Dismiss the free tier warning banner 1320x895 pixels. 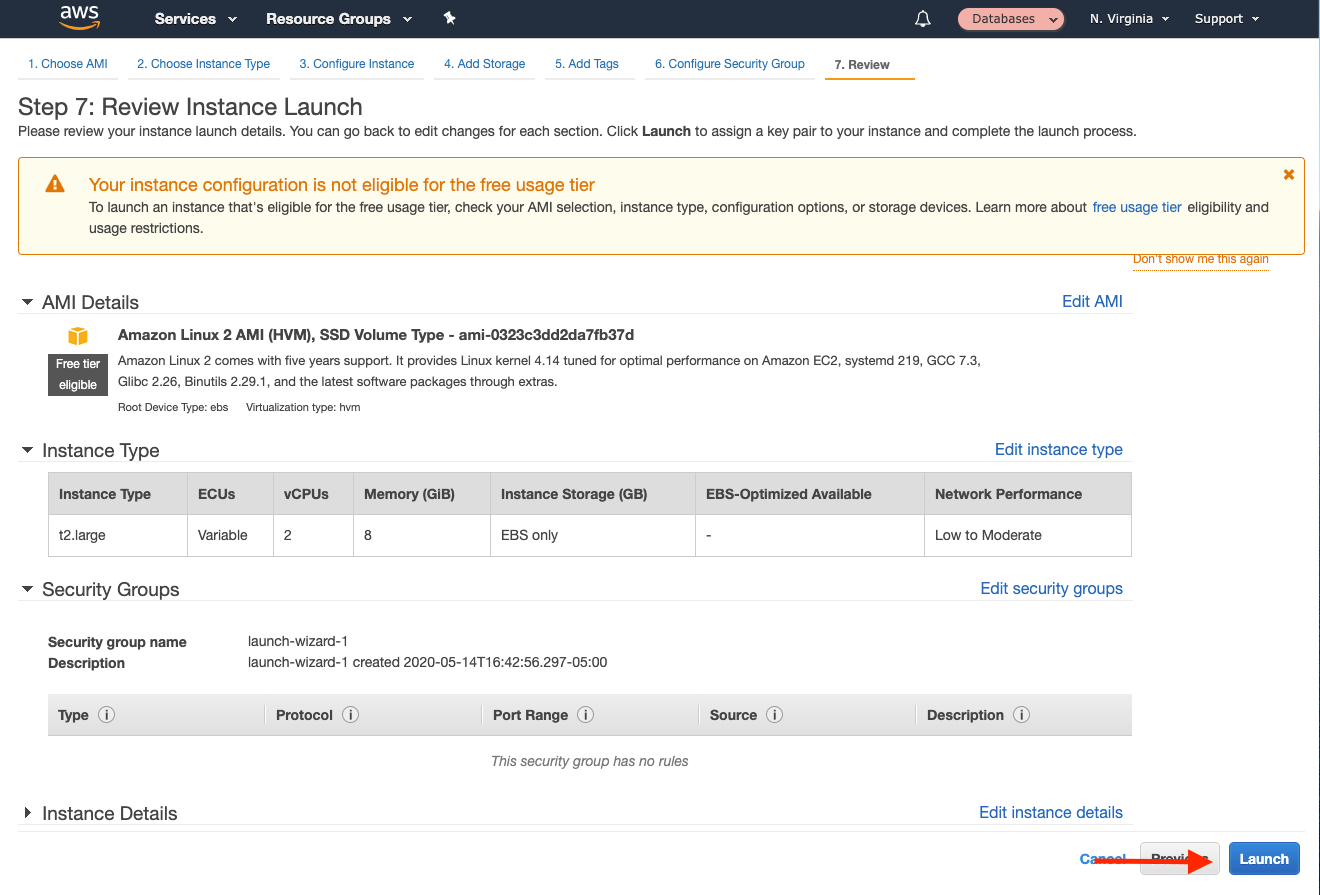1288,175
